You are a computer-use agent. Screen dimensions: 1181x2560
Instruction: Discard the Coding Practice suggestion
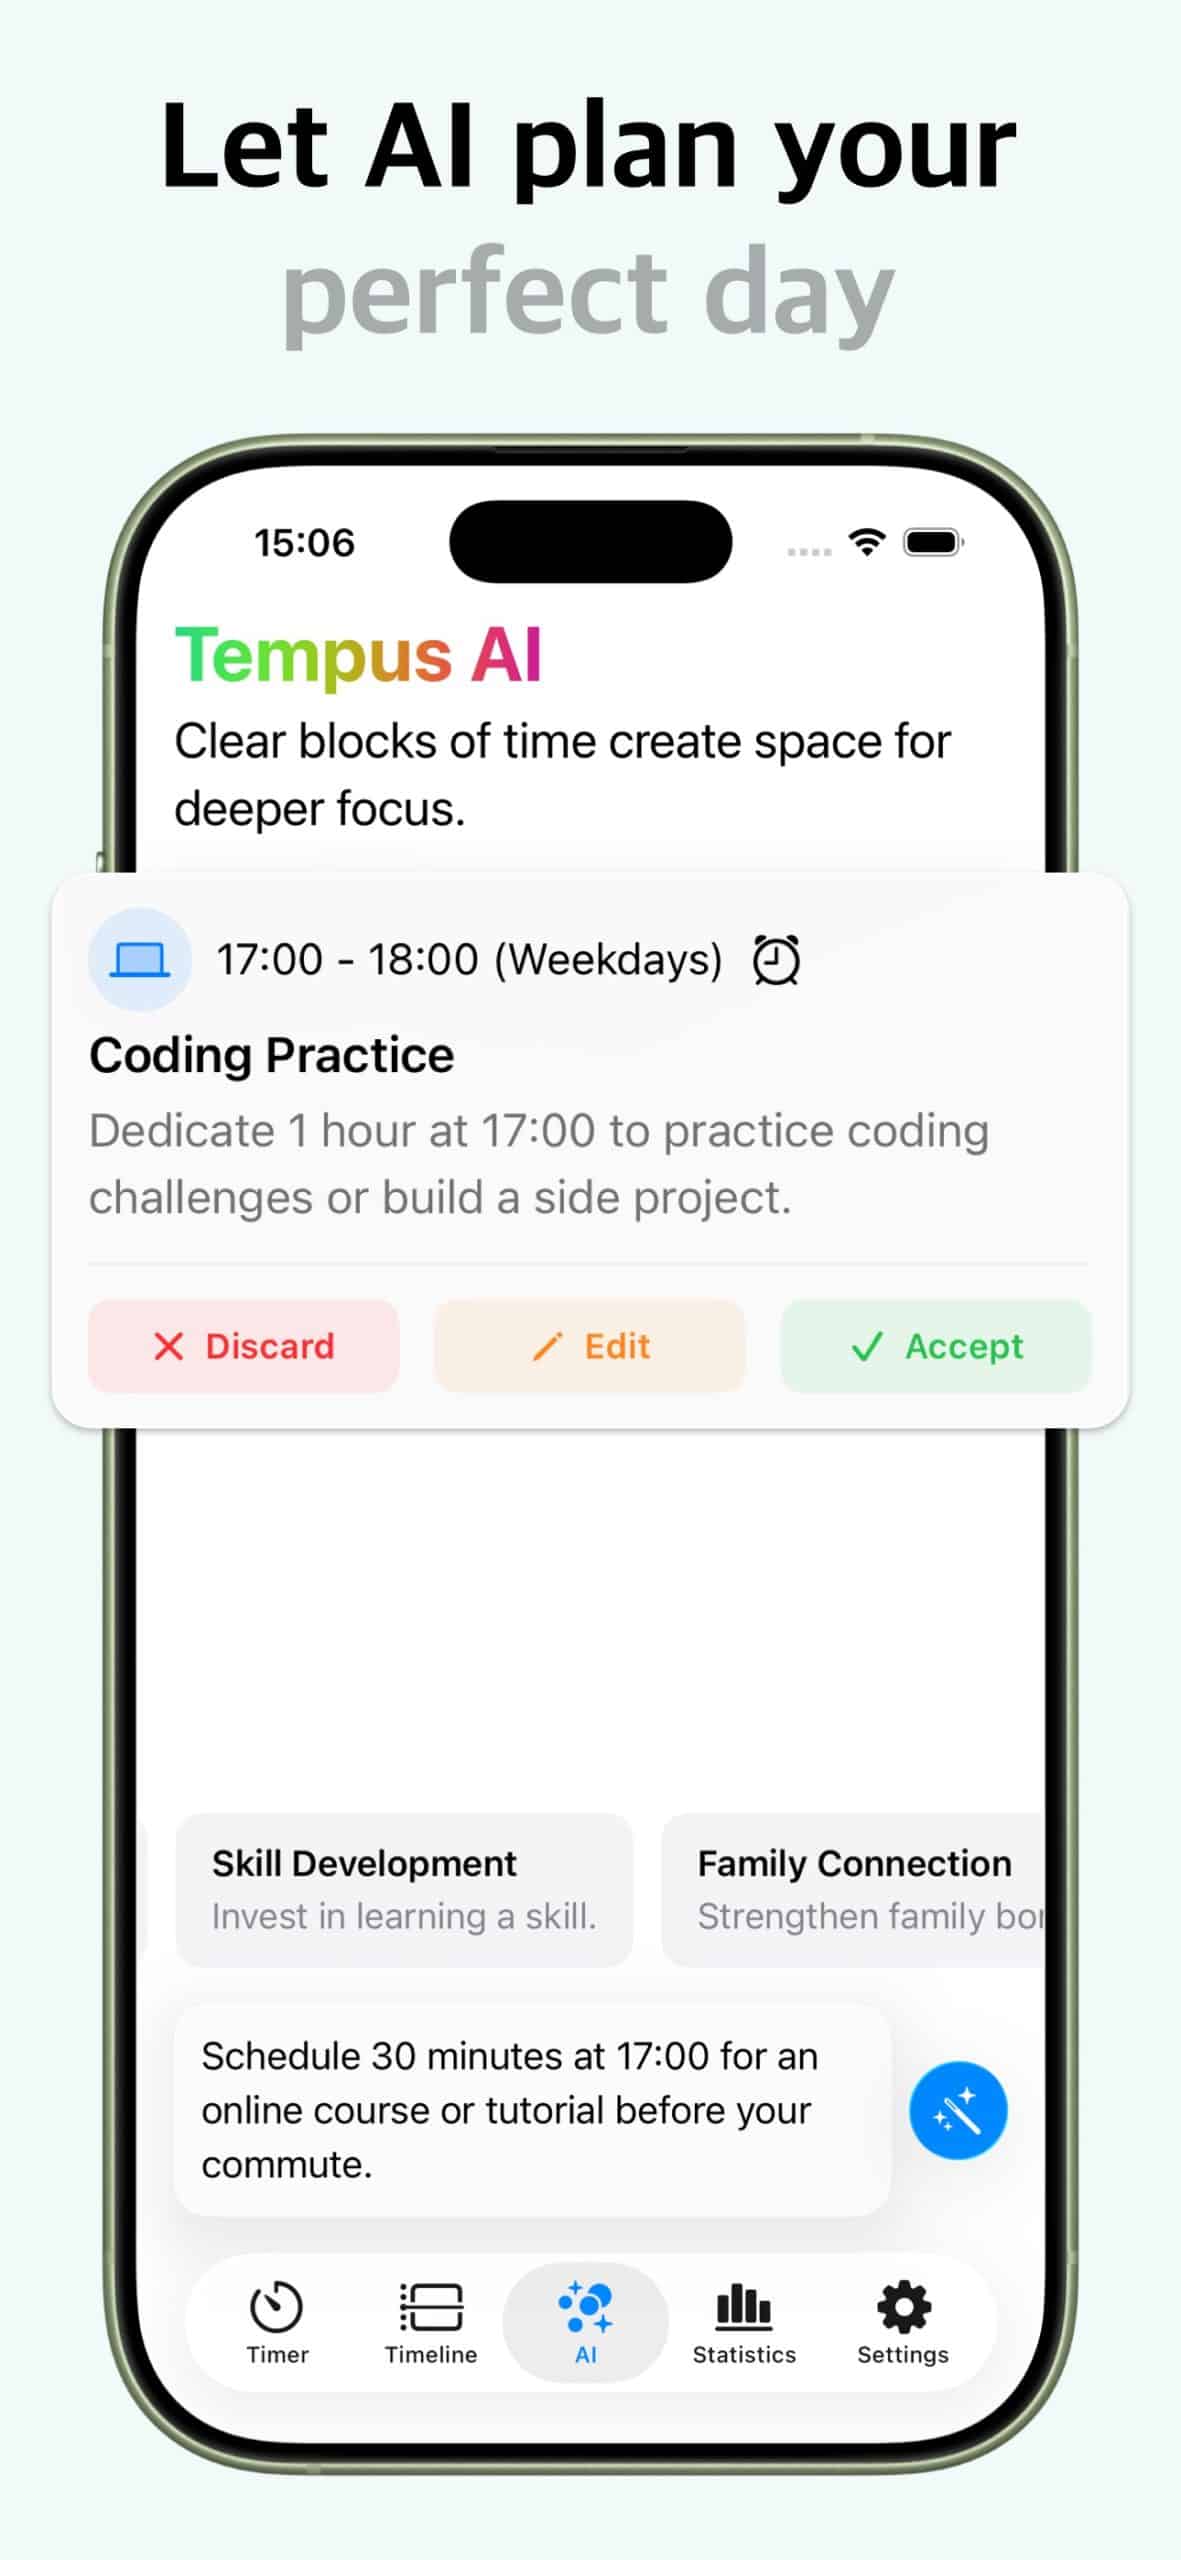242,1346
